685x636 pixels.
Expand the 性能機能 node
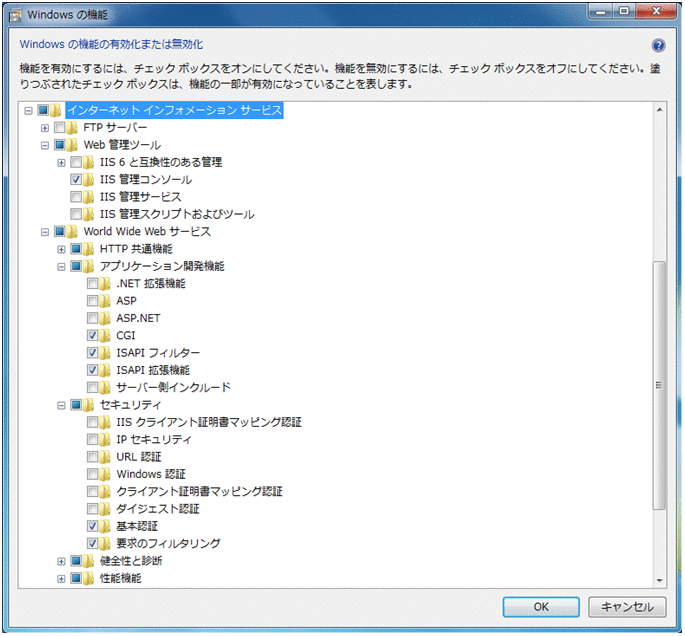pos(61,579)
